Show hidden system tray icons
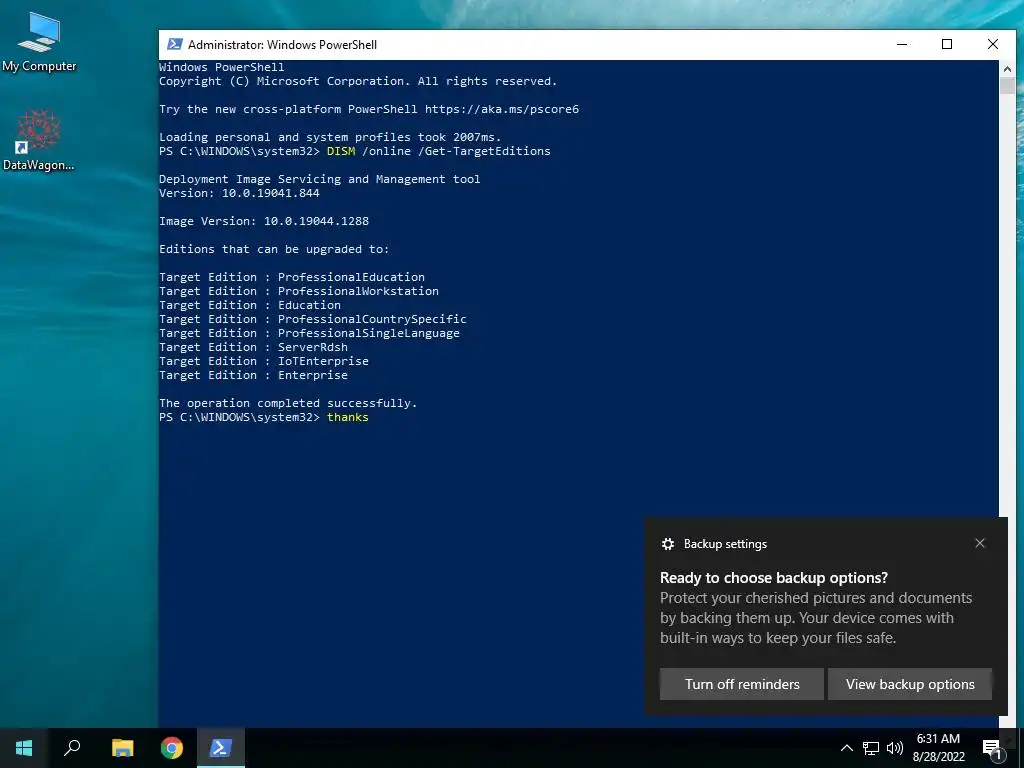1024x768 pixels. (846, 748)
